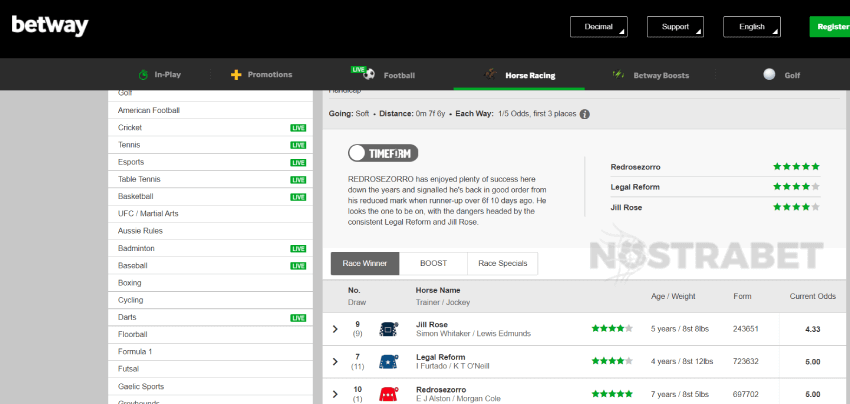
Task: Bet on Redrosezorro at 5.00
Action: [813, 394]
